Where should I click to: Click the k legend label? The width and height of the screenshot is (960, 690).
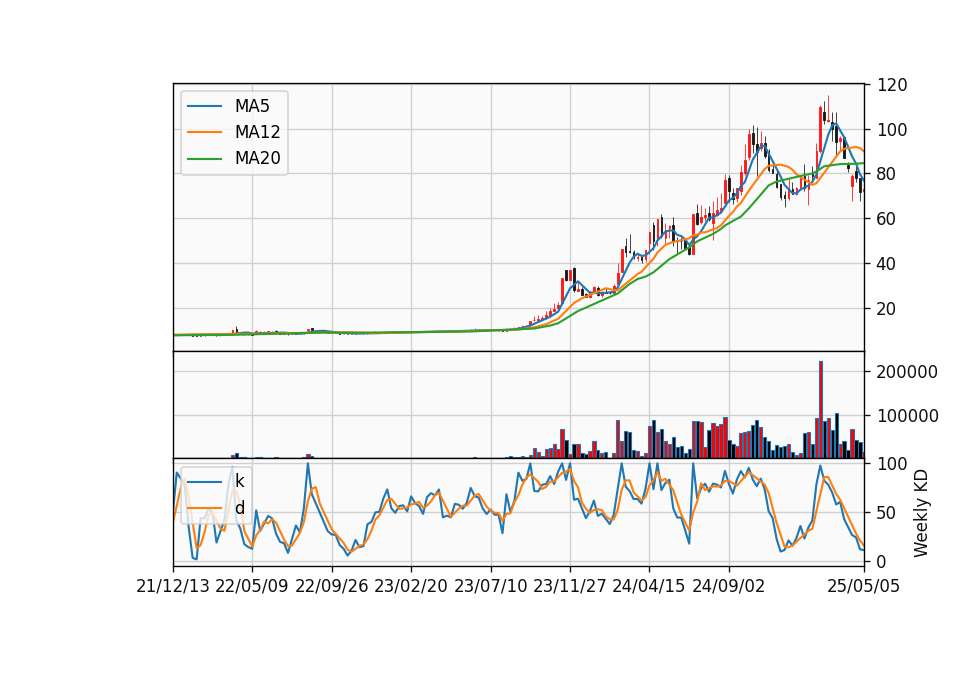239,481
